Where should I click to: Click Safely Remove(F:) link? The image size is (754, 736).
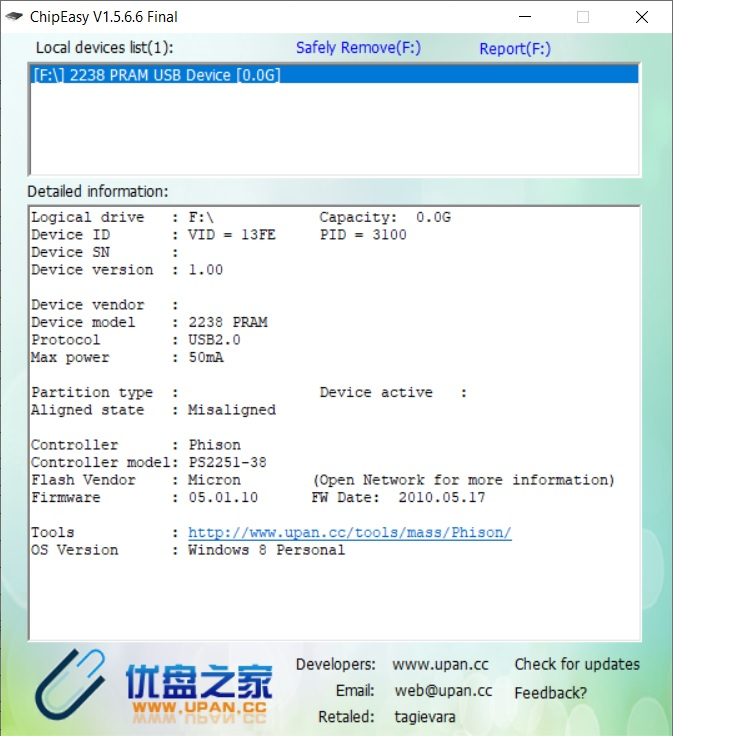(358, 48)
